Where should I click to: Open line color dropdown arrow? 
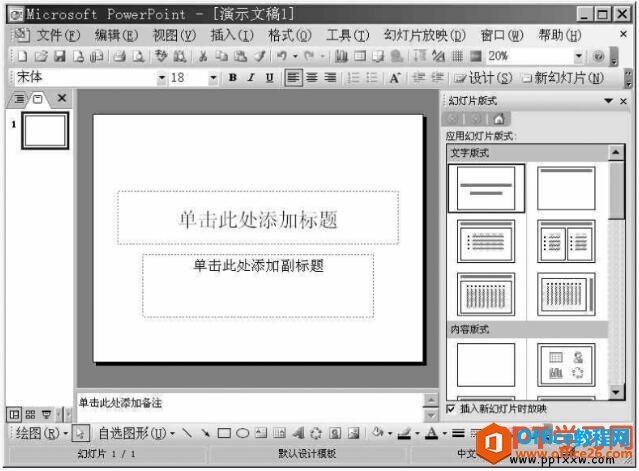pyautogui.click(x=418, y=433)
